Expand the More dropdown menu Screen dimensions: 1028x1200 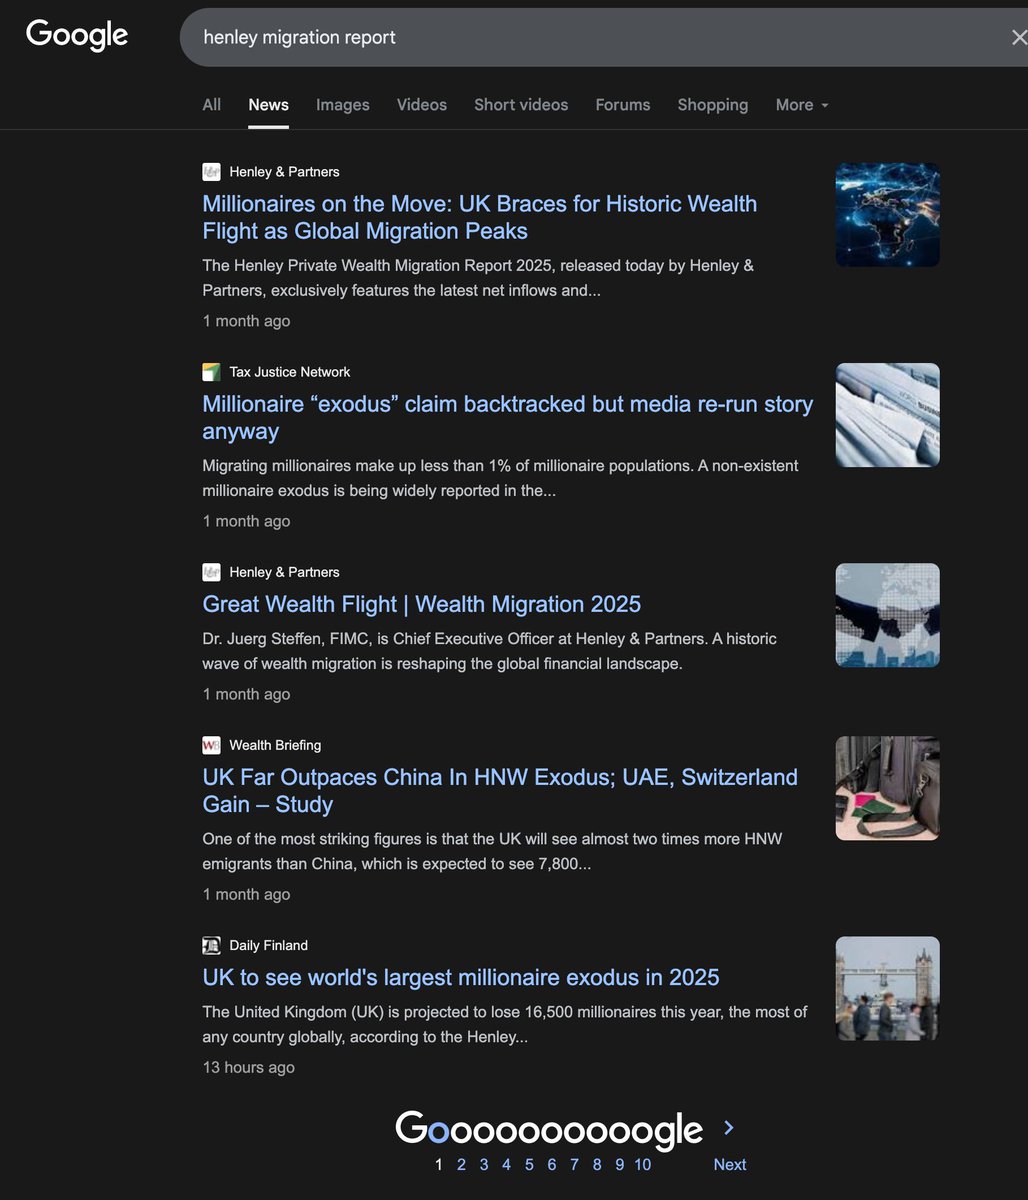tap(802, 105)
